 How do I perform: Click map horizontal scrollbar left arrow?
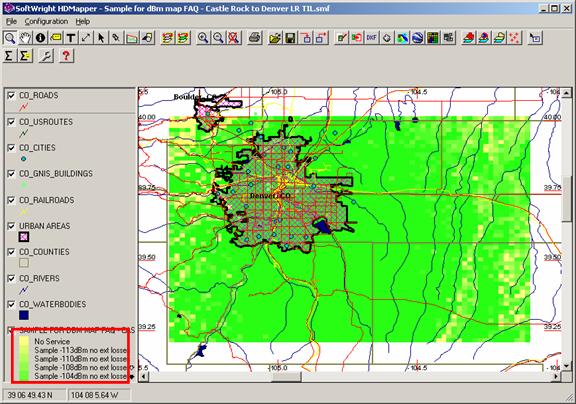143,377
